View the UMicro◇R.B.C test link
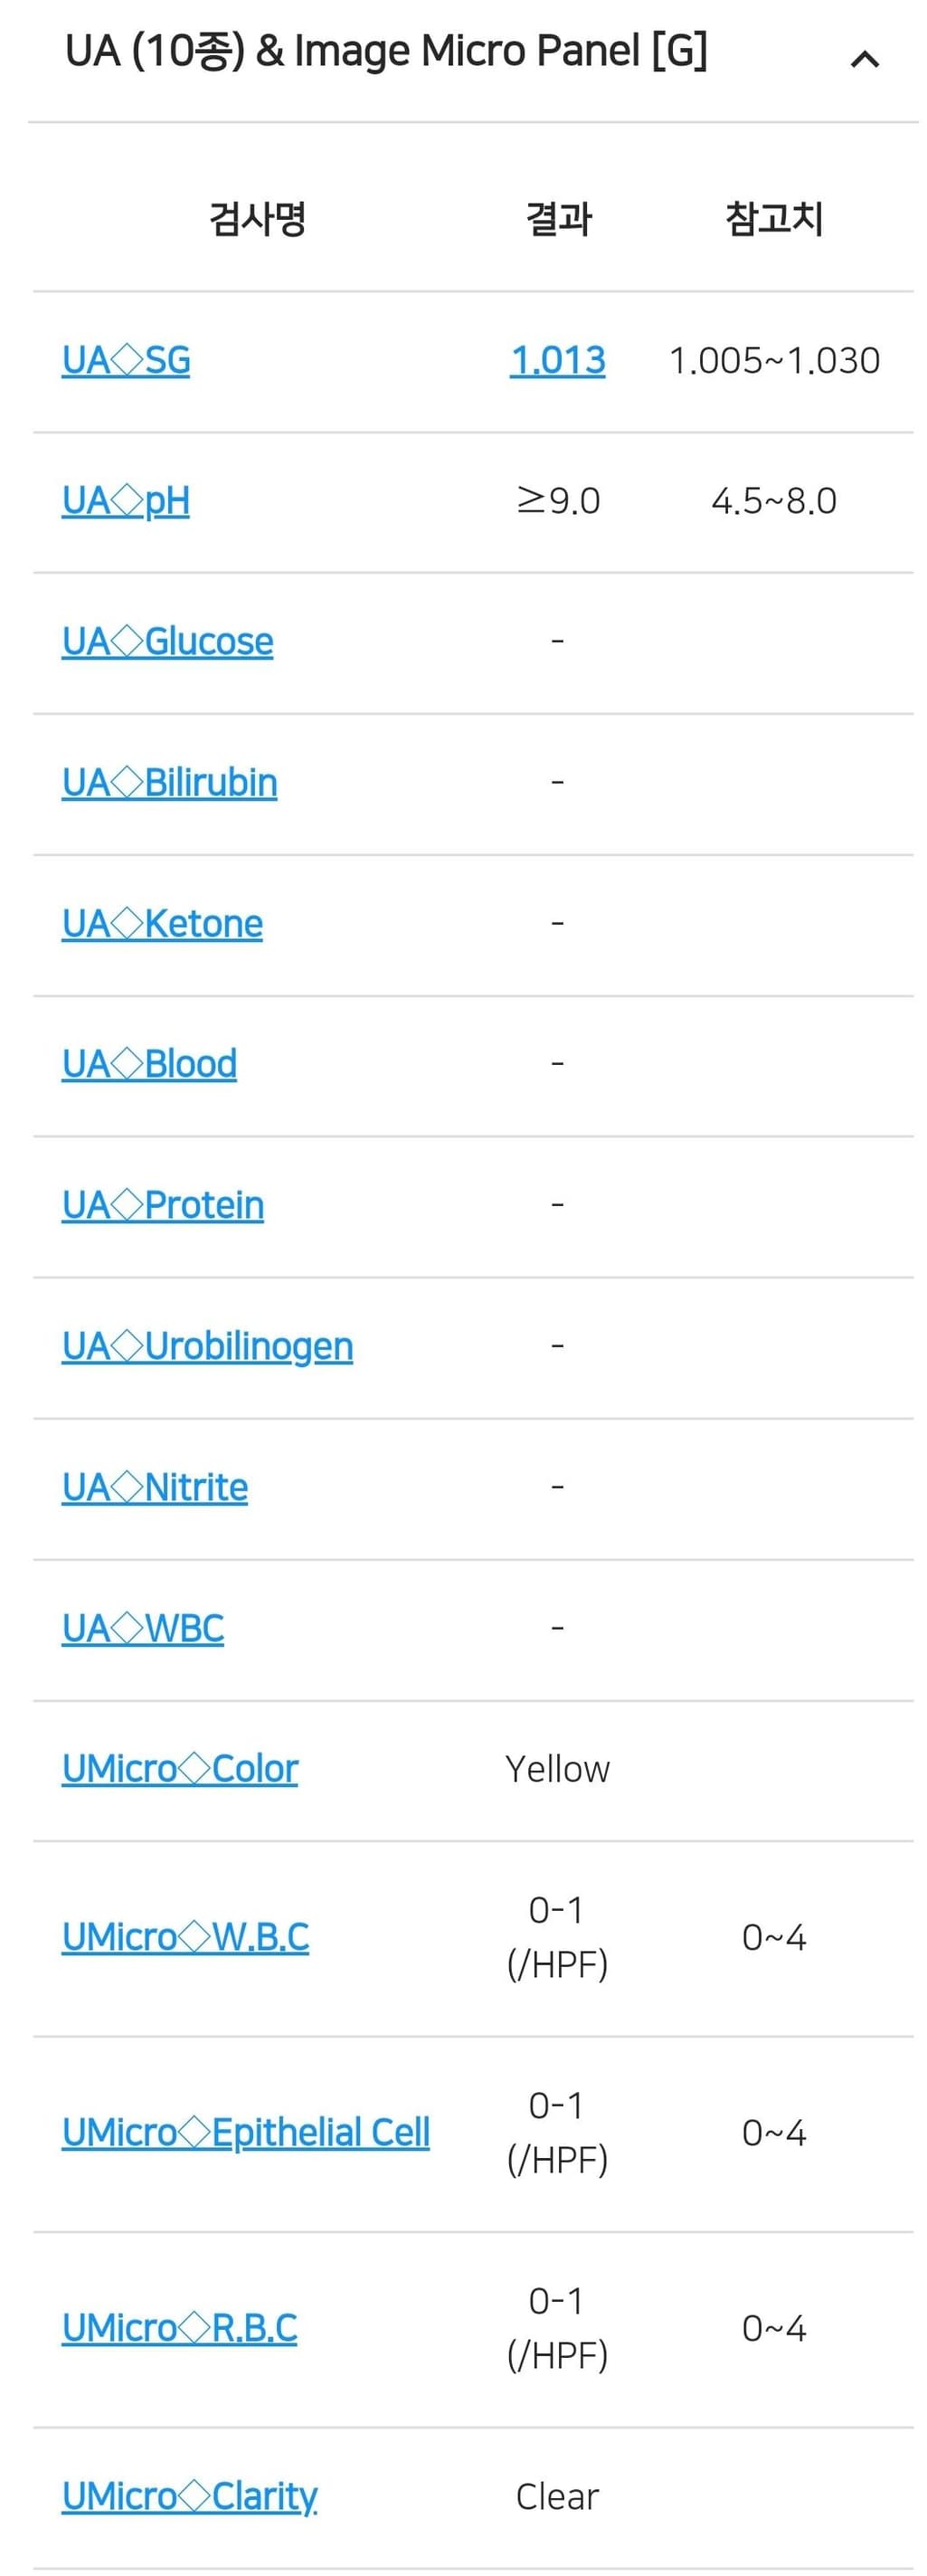Viewport: 927px width, 2576px height. click(x=179, y=2328)
